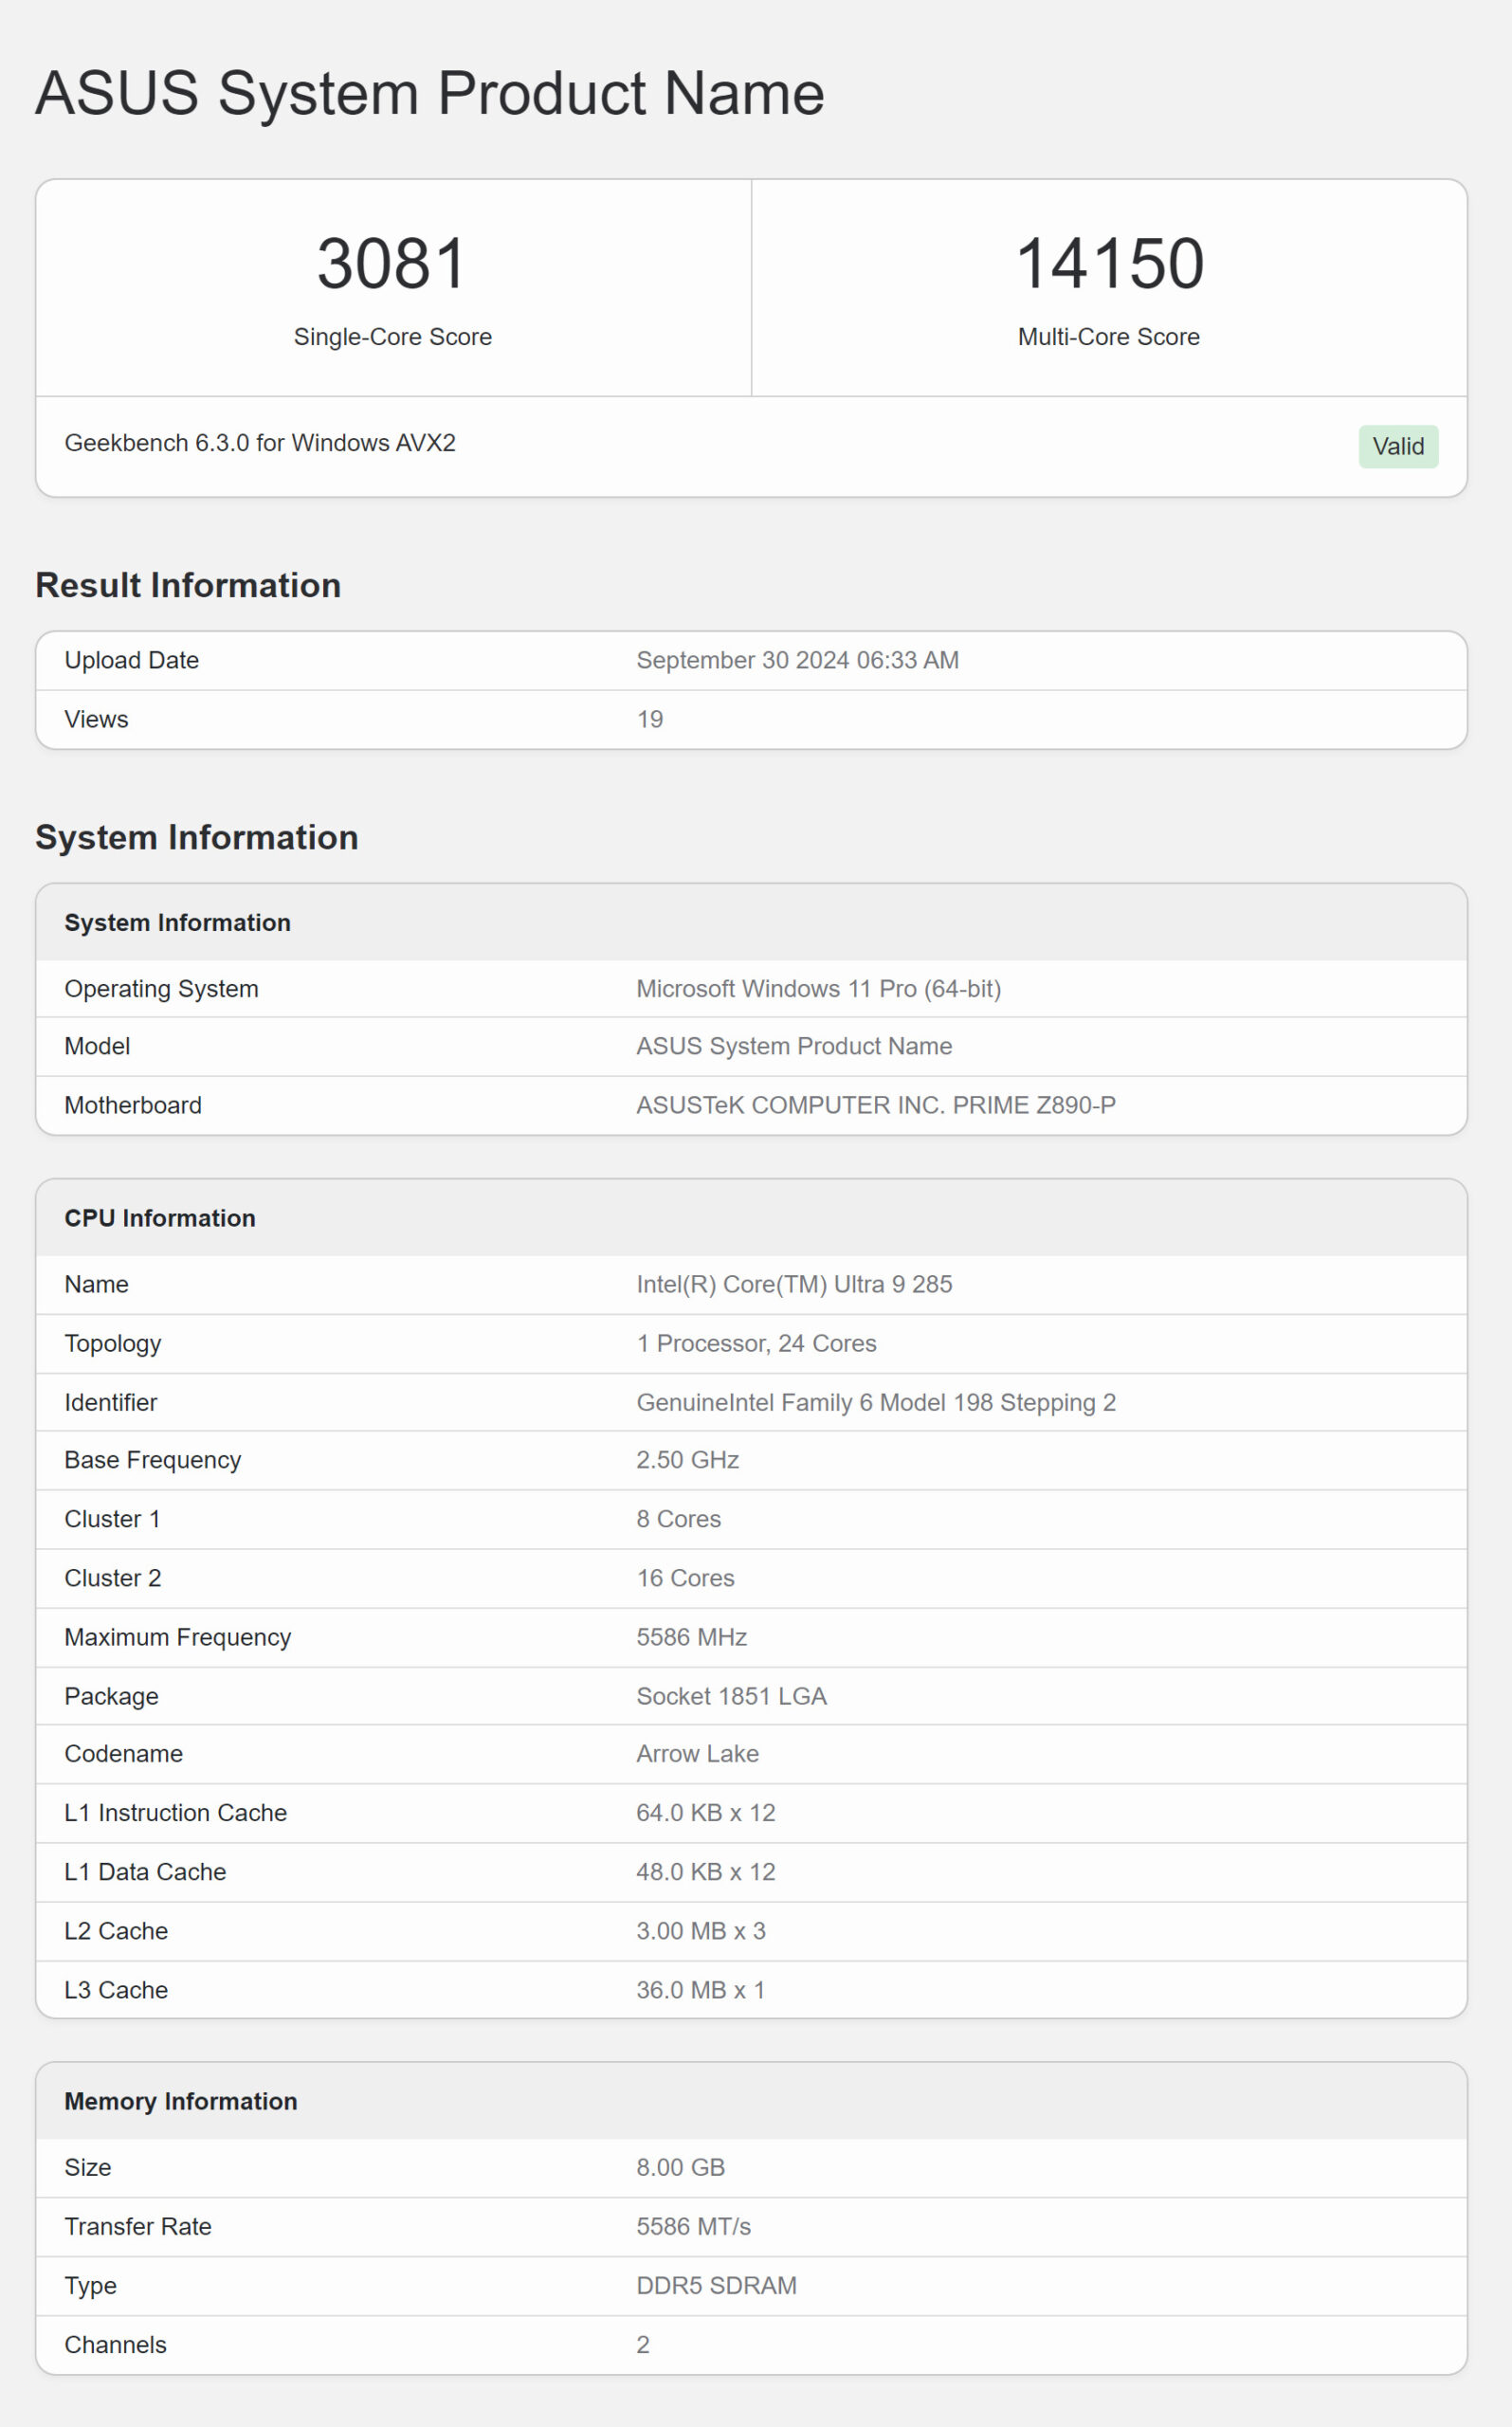
Task: Select the "16 Cores" value
Action: pyautogui.click(x=685, y=1578)
